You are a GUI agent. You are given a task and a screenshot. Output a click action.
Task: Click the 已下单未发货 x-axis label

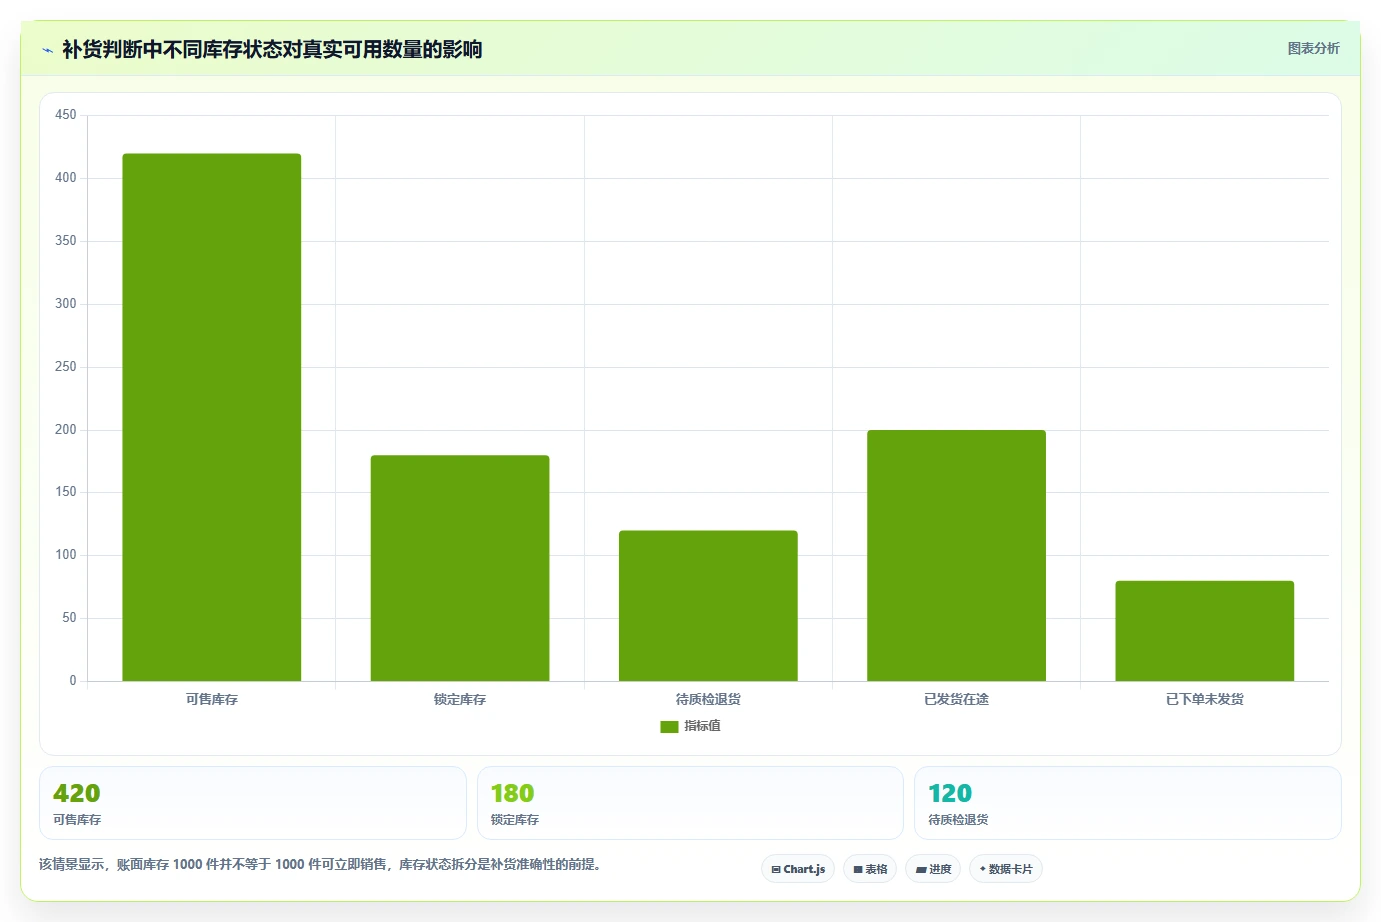[x=1204, y=700]
